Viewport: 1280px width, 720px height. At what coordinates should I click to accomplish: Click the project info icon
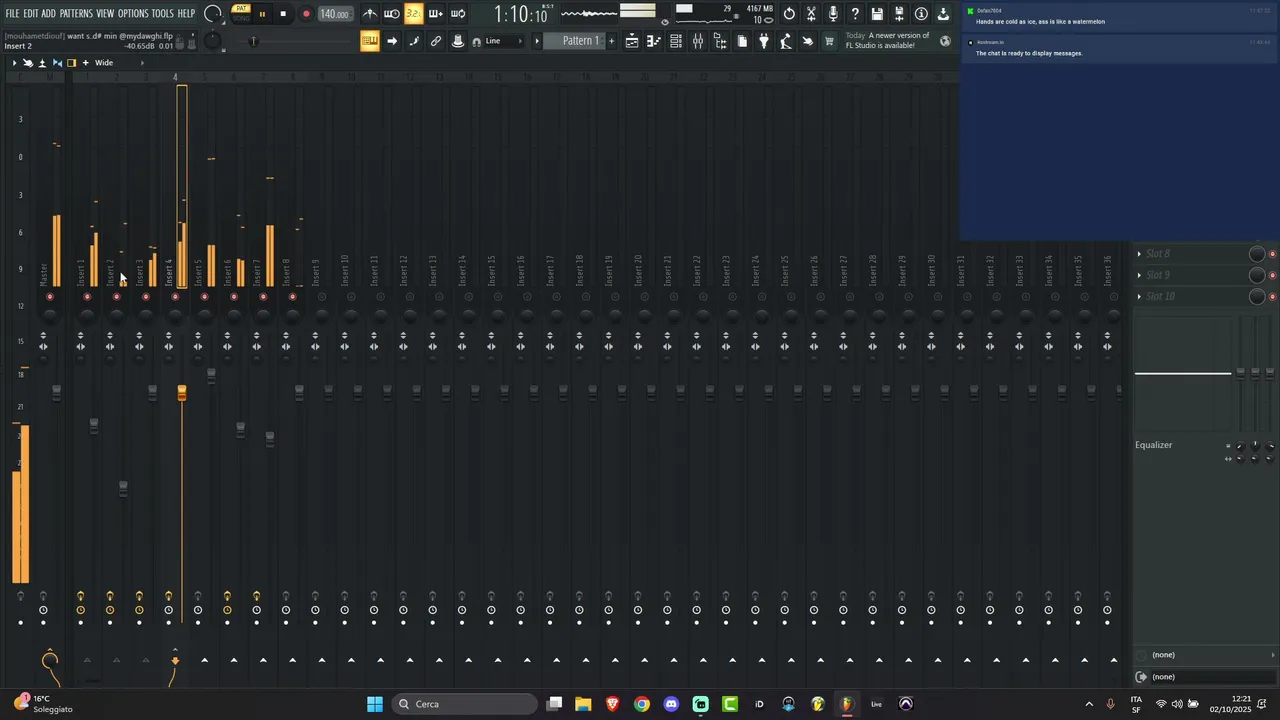921,14
